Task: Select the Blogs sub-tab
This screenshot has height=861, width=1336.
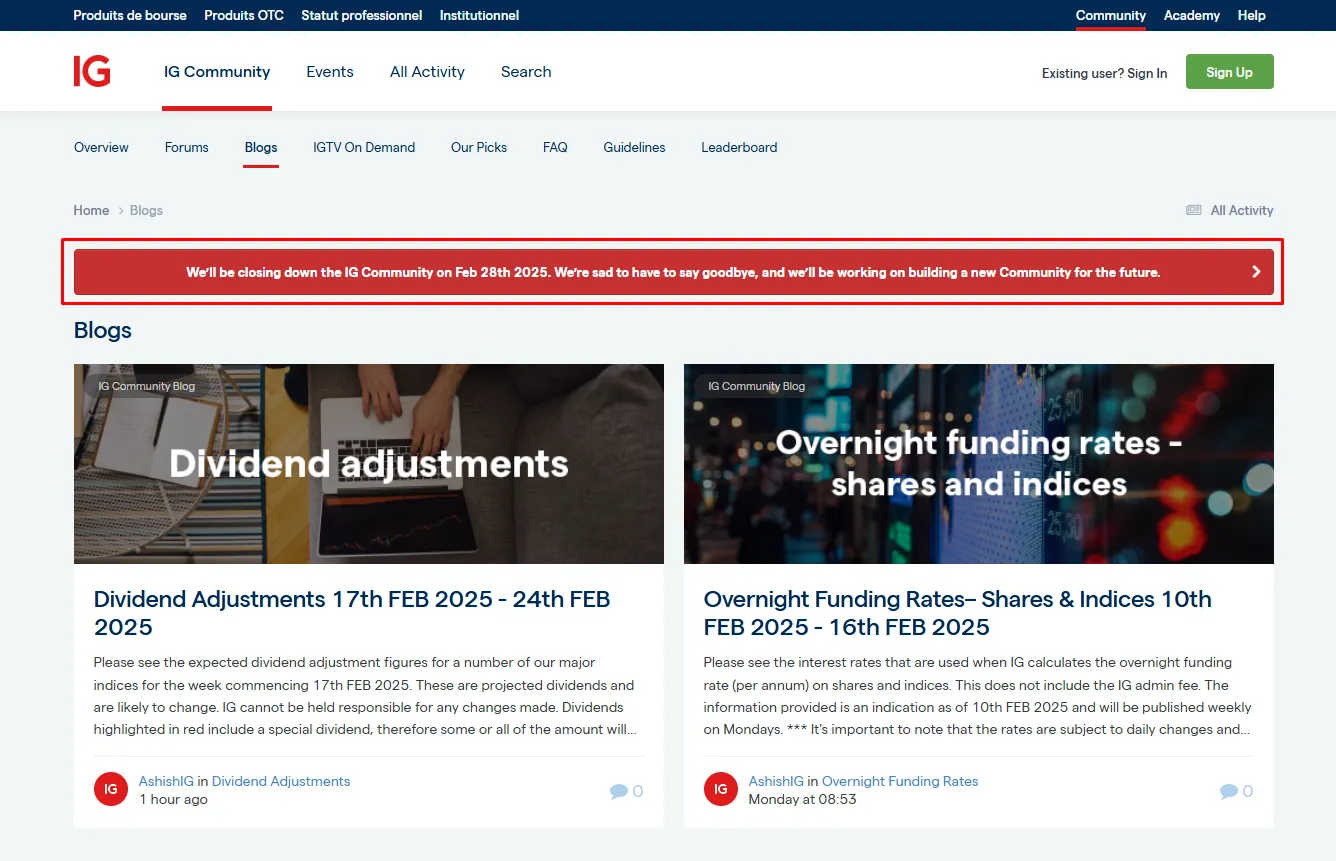Action: coord(261,147)
